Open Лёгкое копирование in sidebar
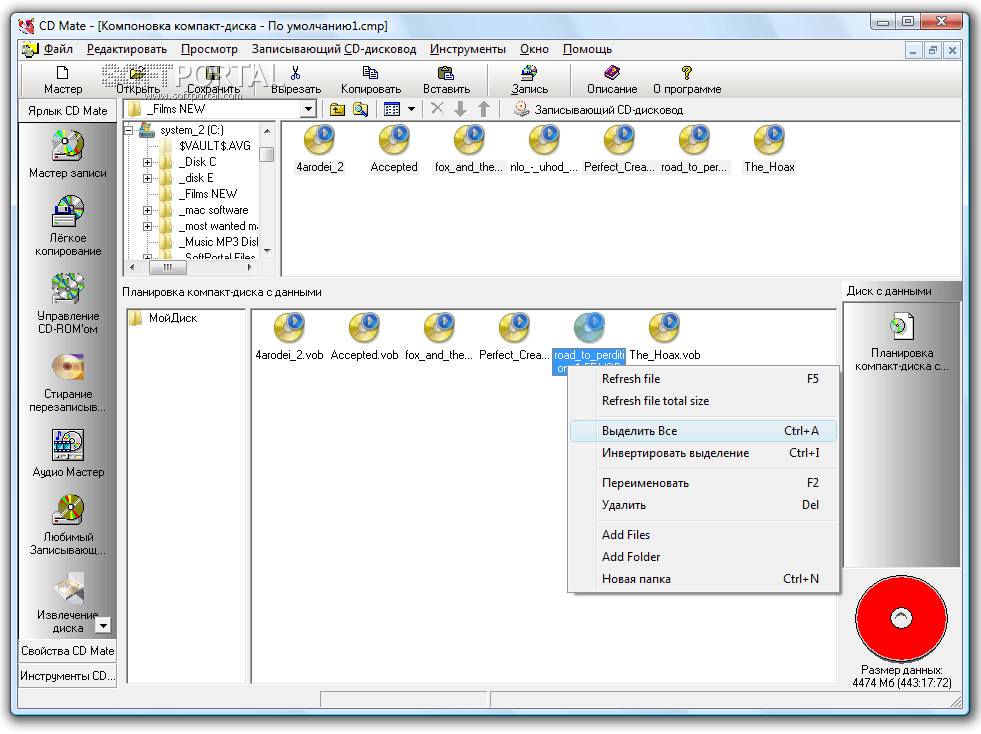This screenshot has width=981, height=734. click(68, 211)
